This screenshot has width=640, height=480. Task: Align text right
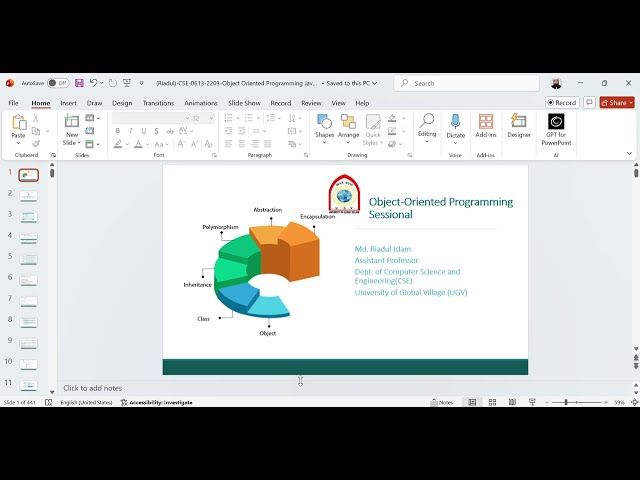(255, 144)
